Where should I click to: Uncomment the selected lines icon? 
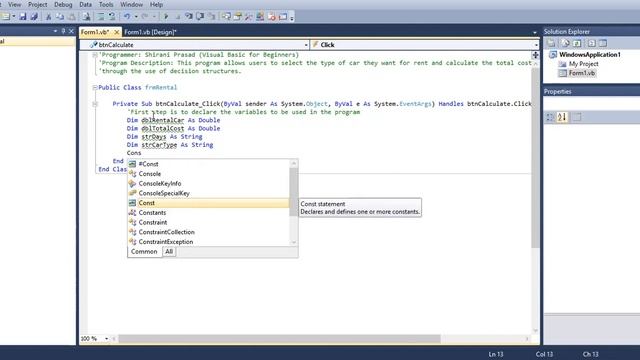tap(111, 17)
